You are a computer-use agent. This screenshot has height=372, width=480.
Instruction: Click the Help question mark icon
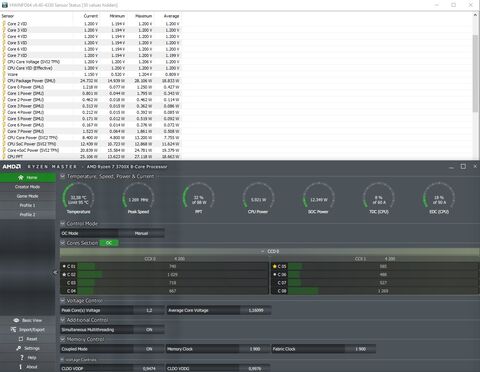click(x=22, y=358)
